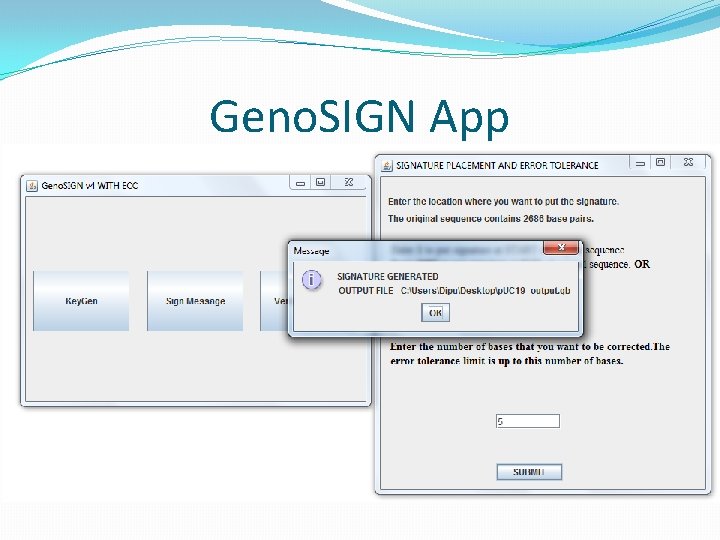This screenshot has height=540, width=720.
Task: Click the error tolerance input field containing 5
Action: click(528, 421)
